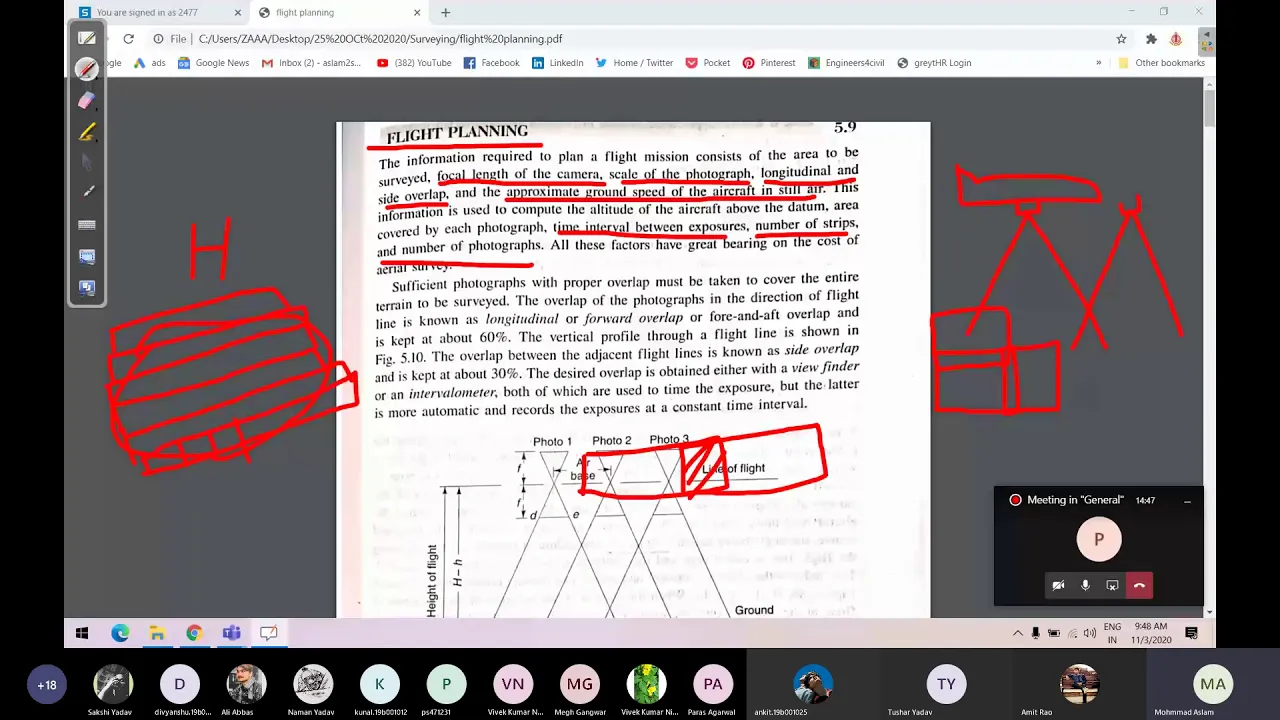Open the (382) YouTube bookmark
Viewport: 1280px width, 720px height.
point(414,63)
